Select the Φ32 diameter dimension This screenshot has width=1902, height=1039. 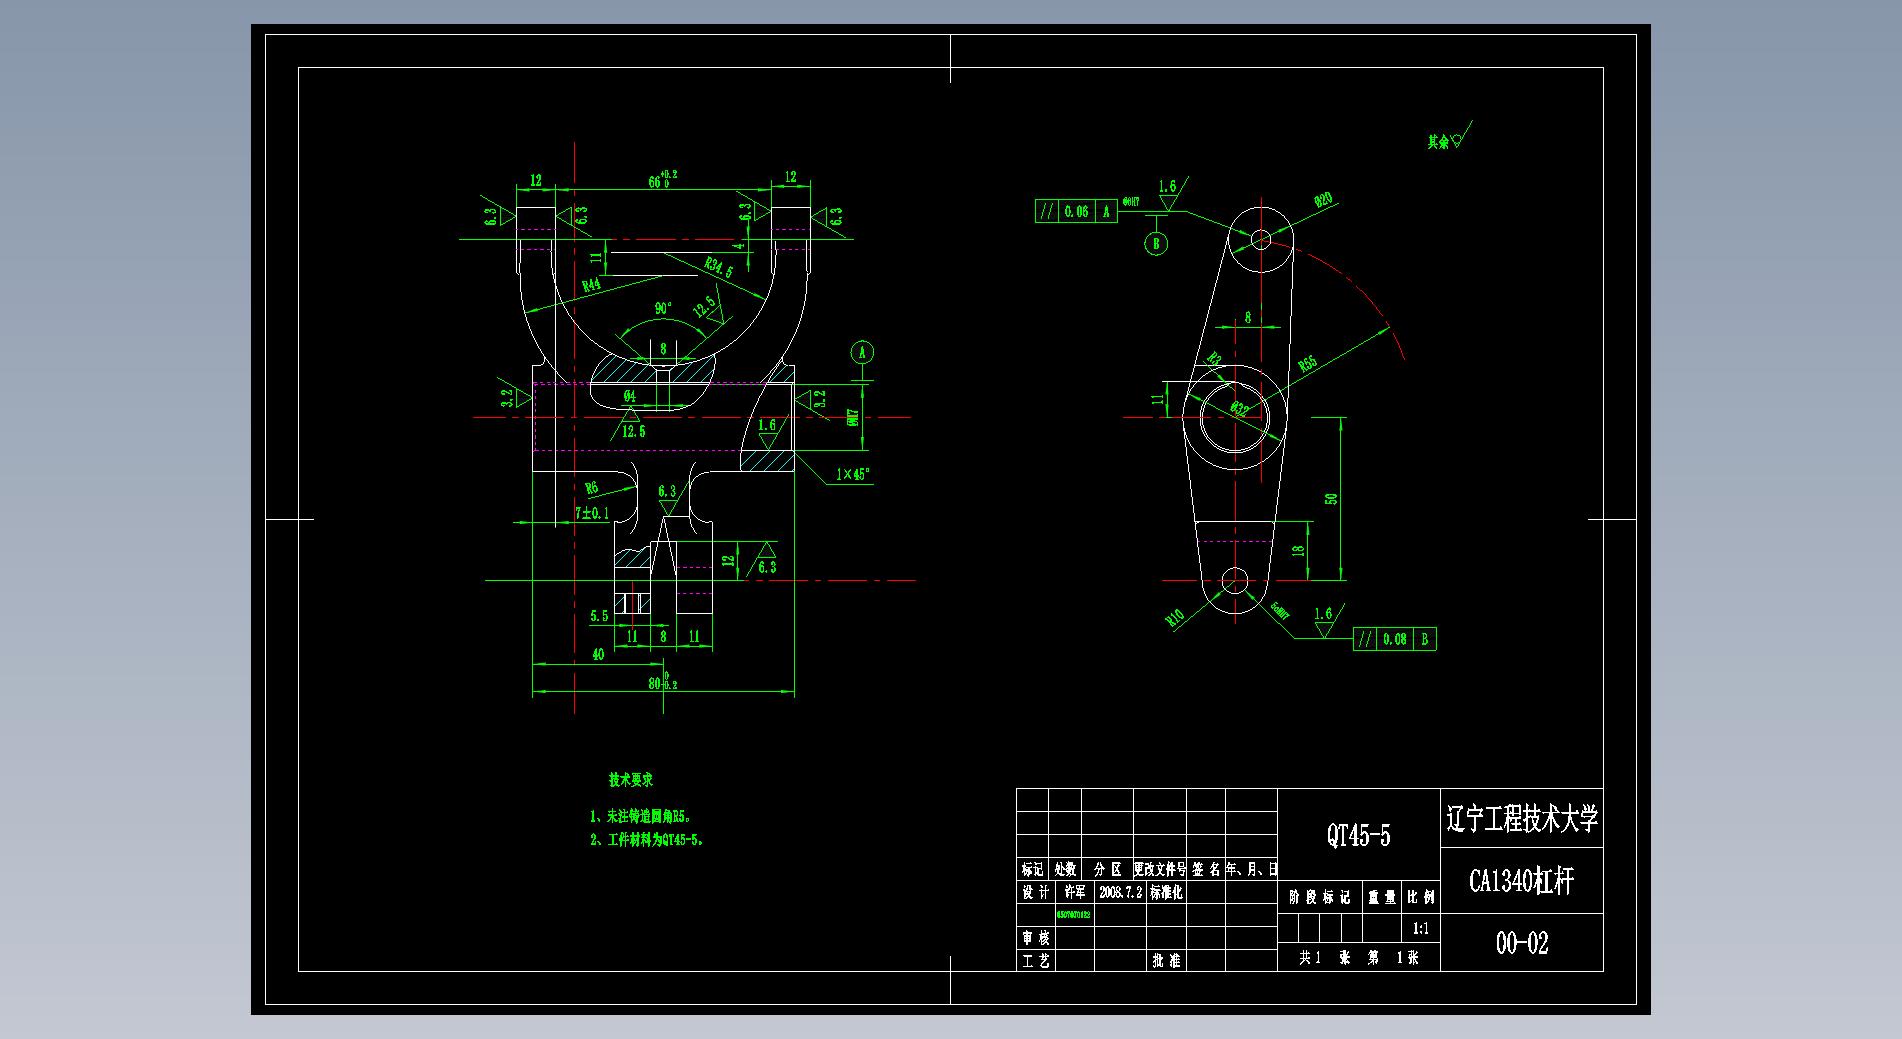click(1239, 409)
